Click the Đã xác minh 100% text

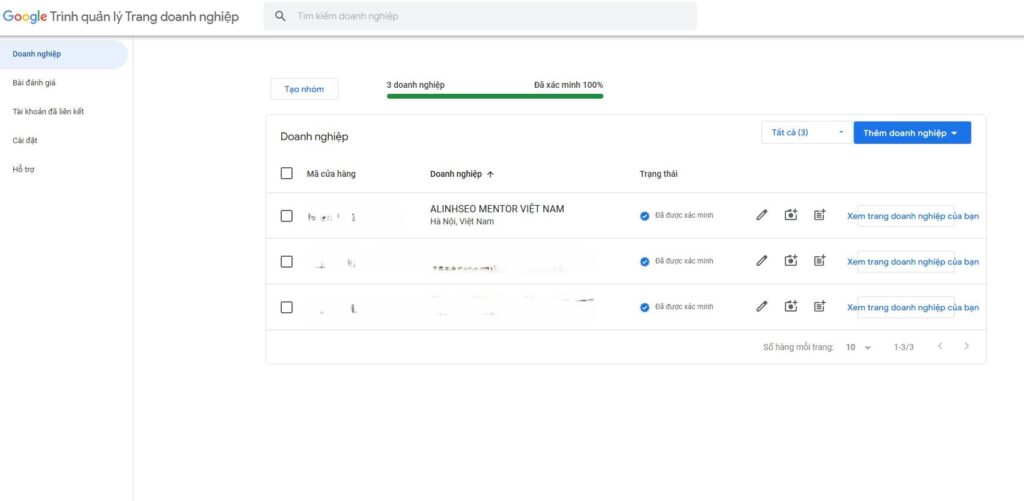(568, 85)
